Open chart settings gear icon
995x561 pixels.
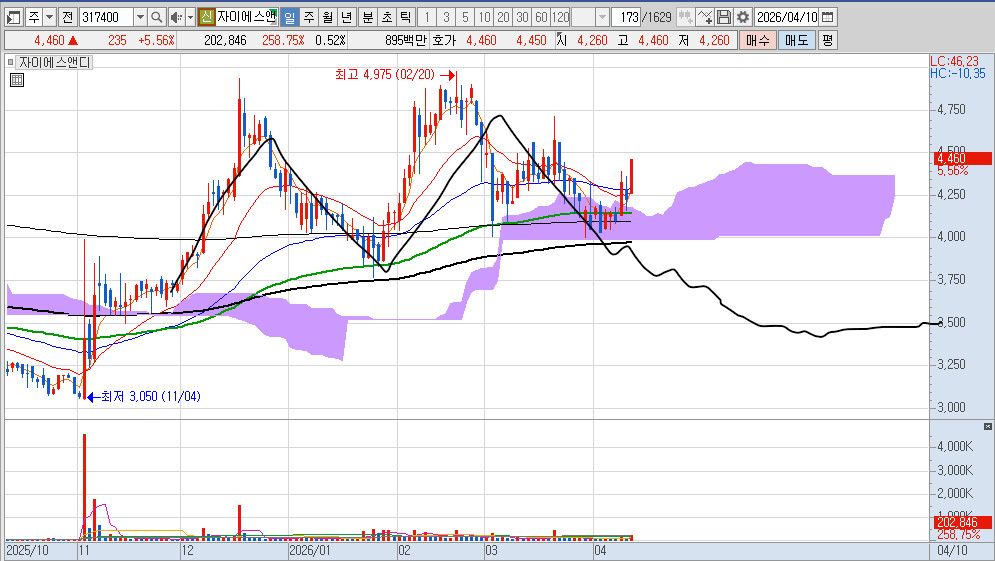coord(742,17)
